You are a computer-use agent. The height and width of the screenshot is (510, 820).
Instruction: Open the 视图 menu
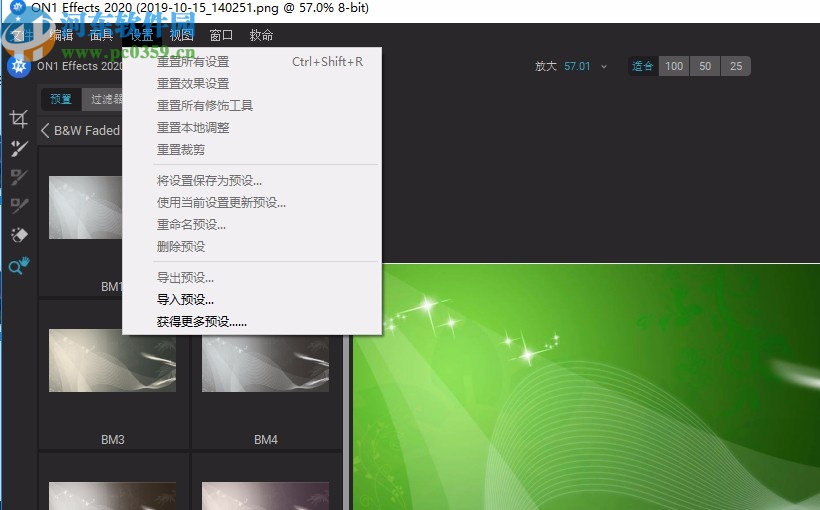tap(181, 35)
